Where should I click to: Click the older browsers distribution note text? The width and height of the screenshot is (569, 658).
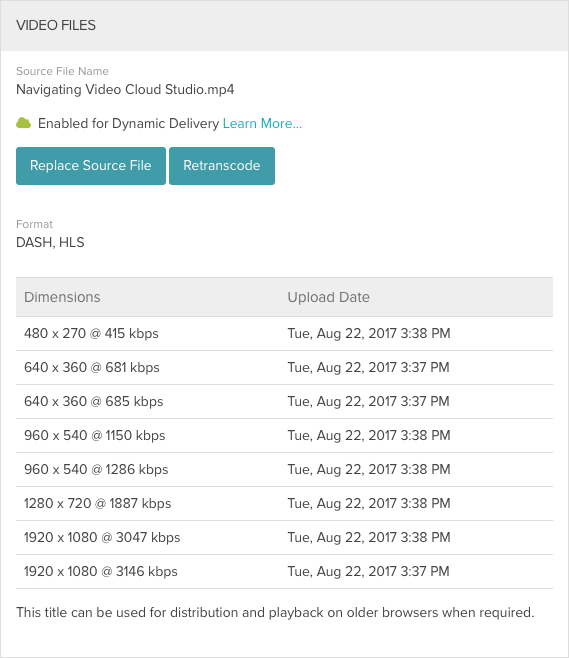275,613
